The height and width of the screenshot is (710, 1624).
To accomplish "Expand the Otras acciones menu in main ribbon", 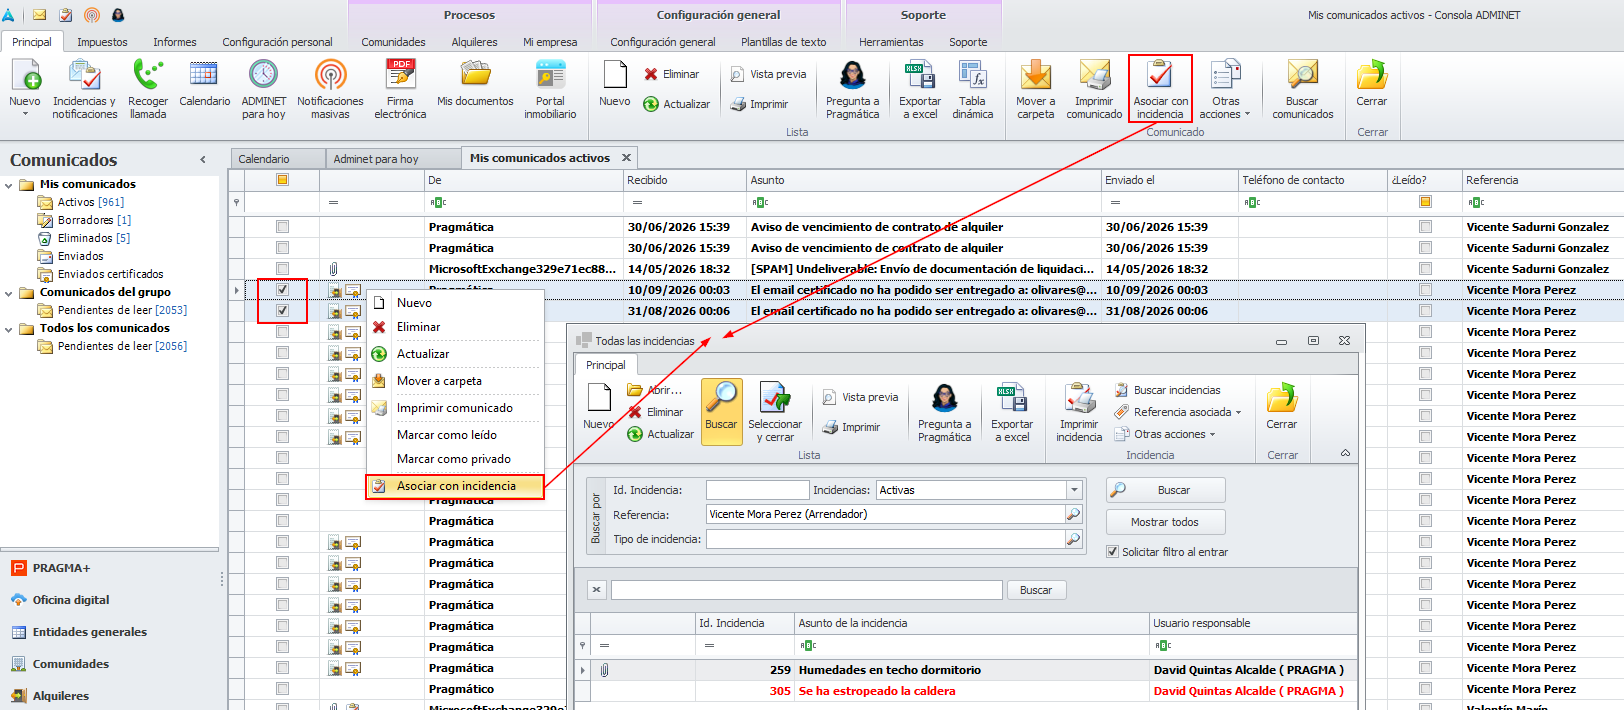I will 1225,89.
